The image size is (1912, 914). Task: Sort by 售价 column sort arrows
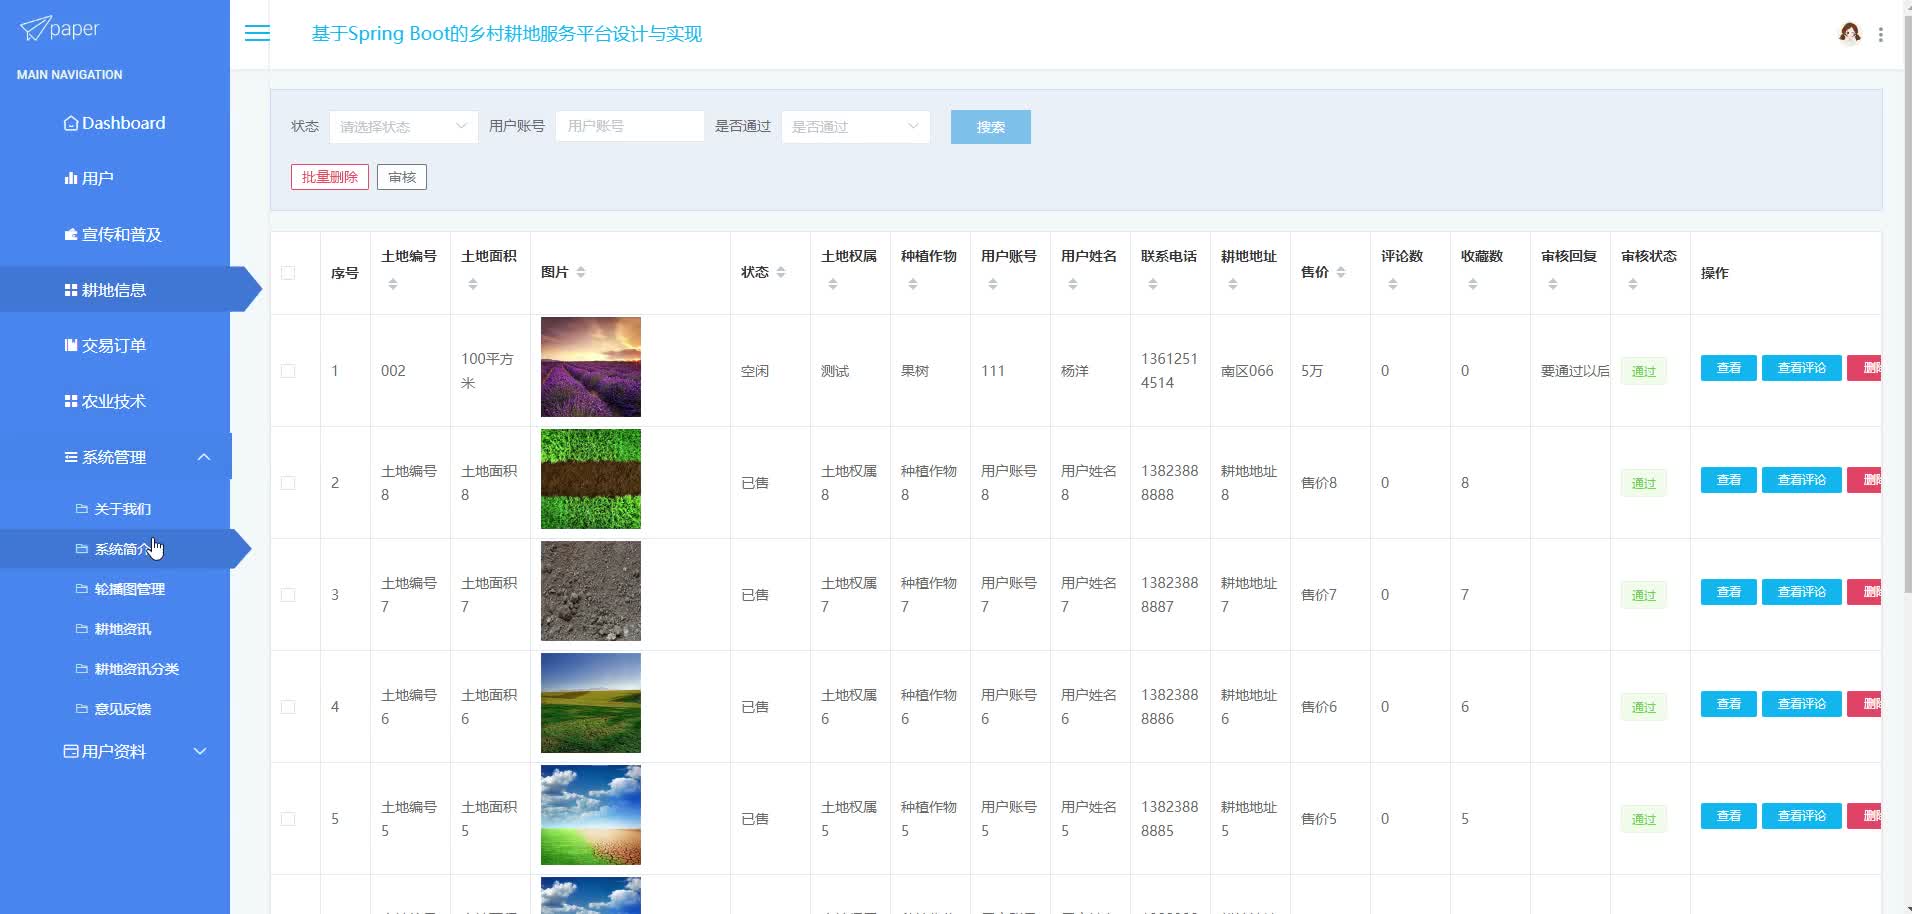(x=1341, y=272)
